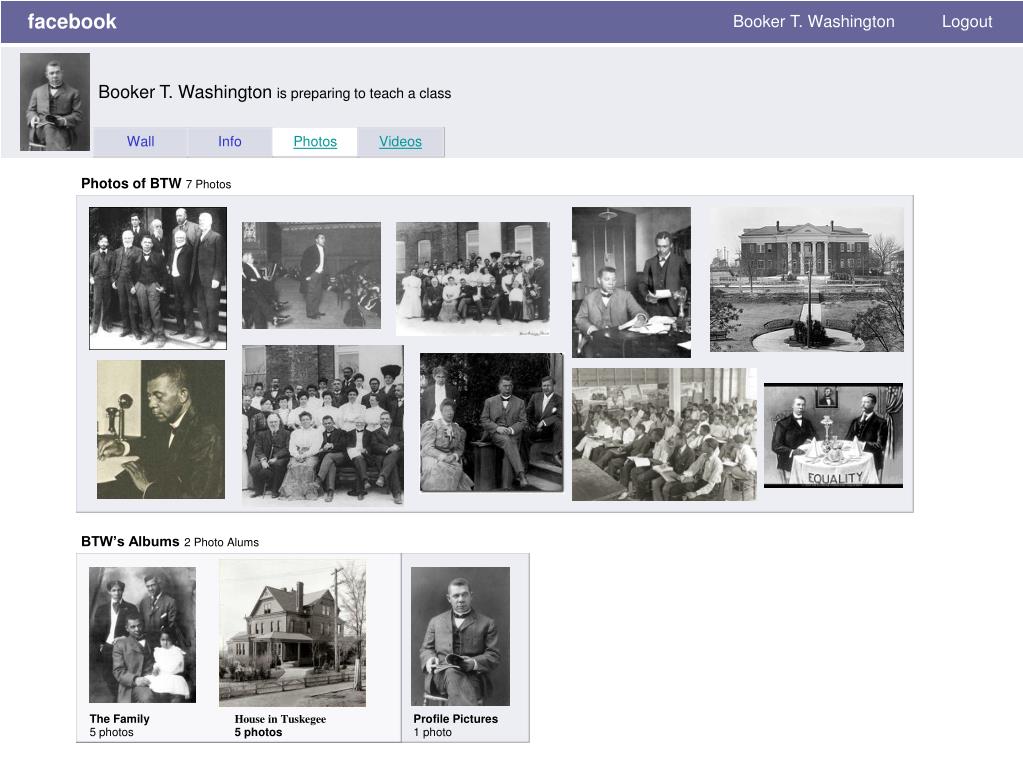Click the Booker T. Washington profile name heading
The height and width of the screenshot is (767, 1023).
(185, 92)
